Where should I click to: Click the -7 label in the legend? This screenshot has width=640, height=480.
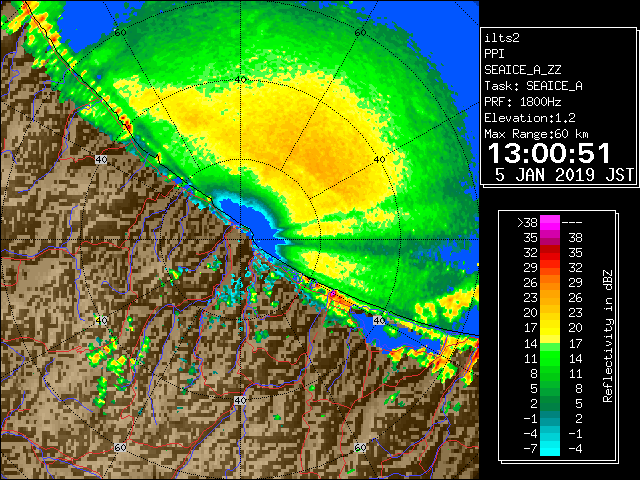(530, 449)
